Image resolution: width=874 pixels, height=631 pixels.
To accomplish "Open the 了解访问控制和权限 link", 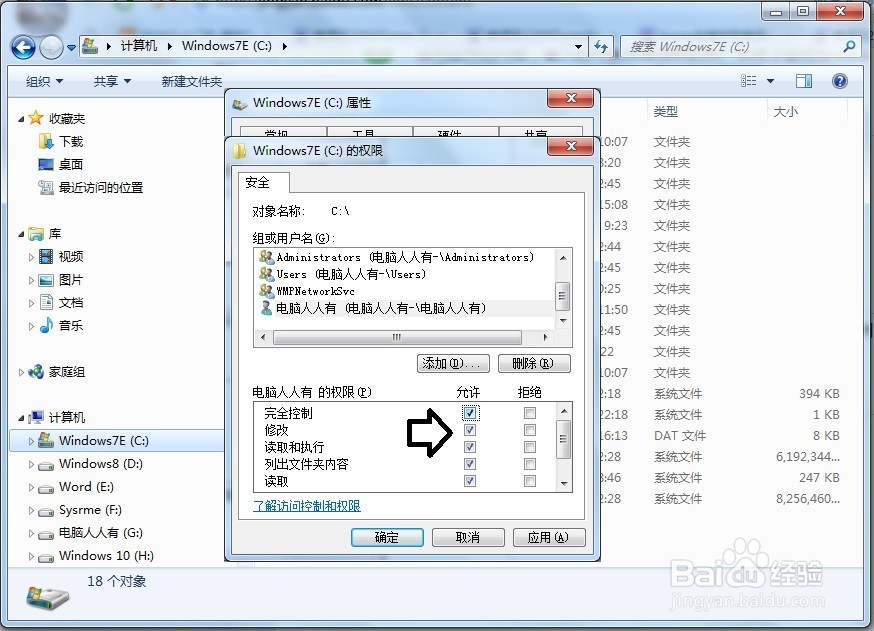I will point(307,506).
